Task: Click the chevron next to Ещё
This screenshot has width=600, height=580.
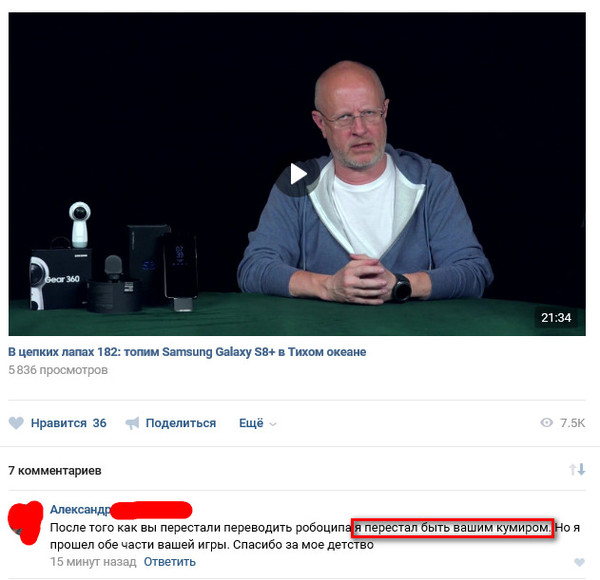Action: click(x=273, y=424)
